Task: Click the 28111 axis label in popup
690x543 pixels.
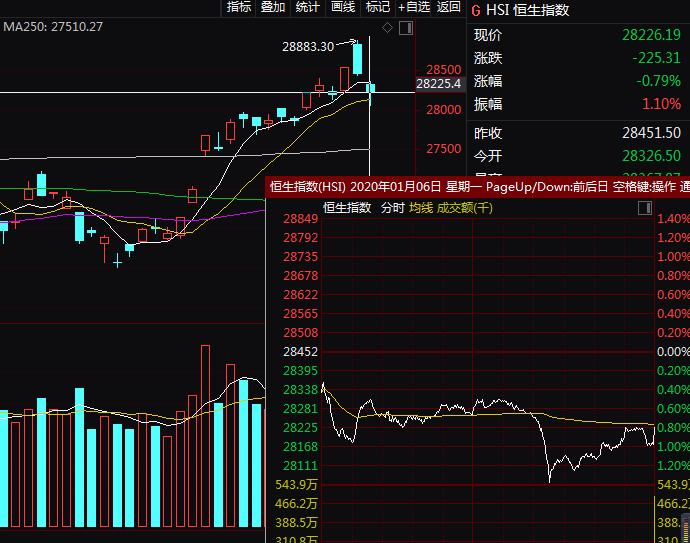Action: pyautogui.click(x=301, y=466)
